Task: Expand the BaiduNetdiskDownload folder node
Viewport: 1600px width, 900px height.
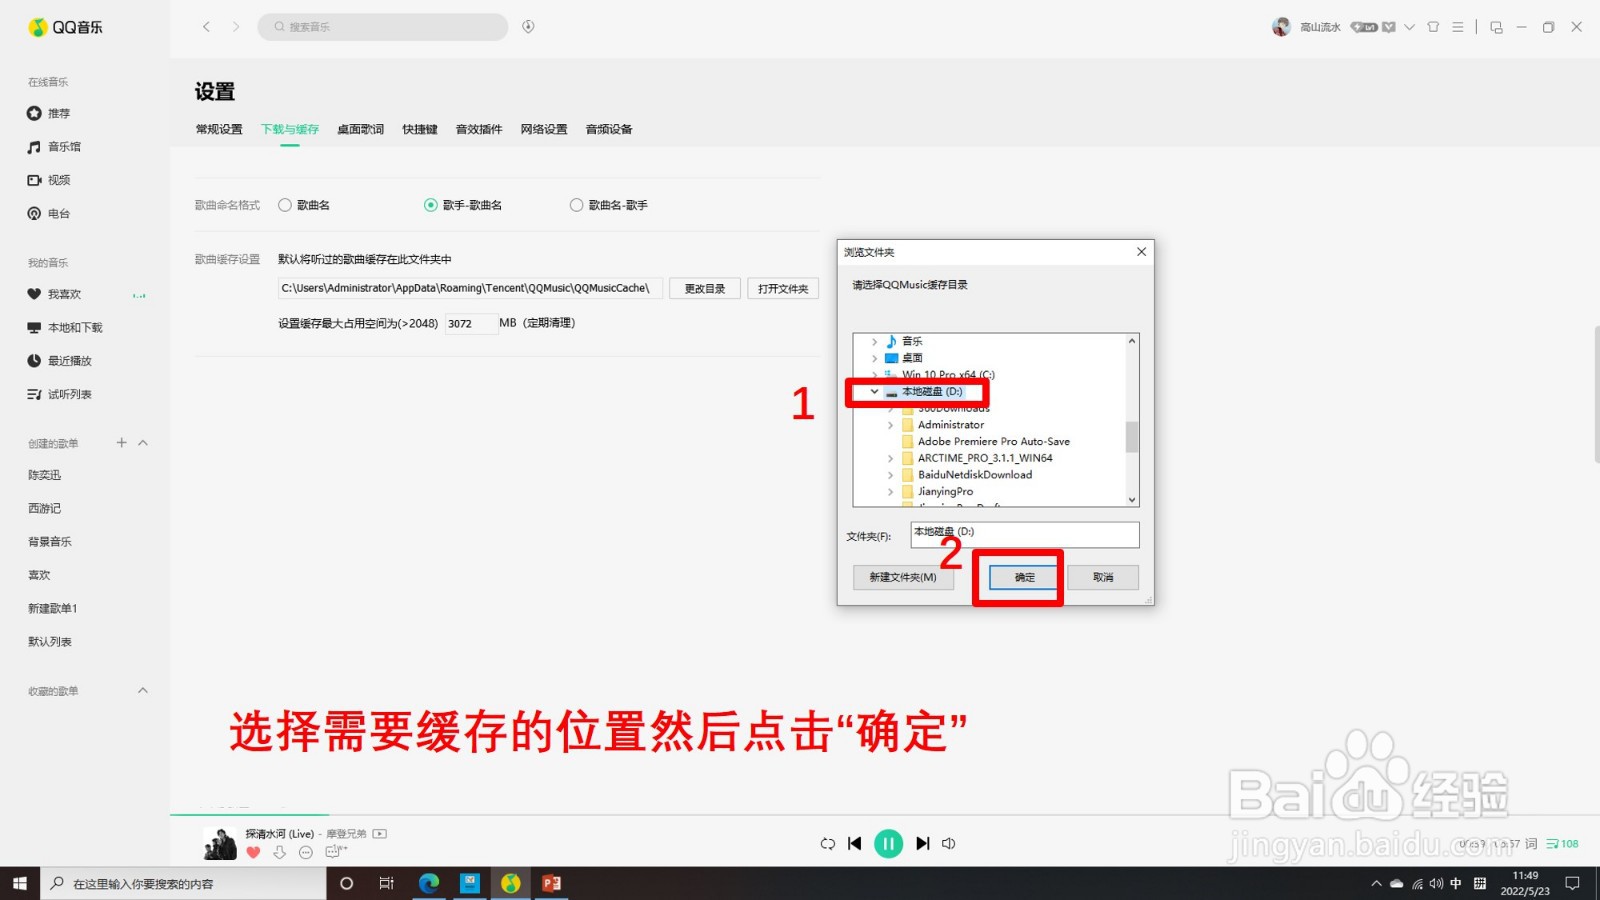Action: [890, 475]
